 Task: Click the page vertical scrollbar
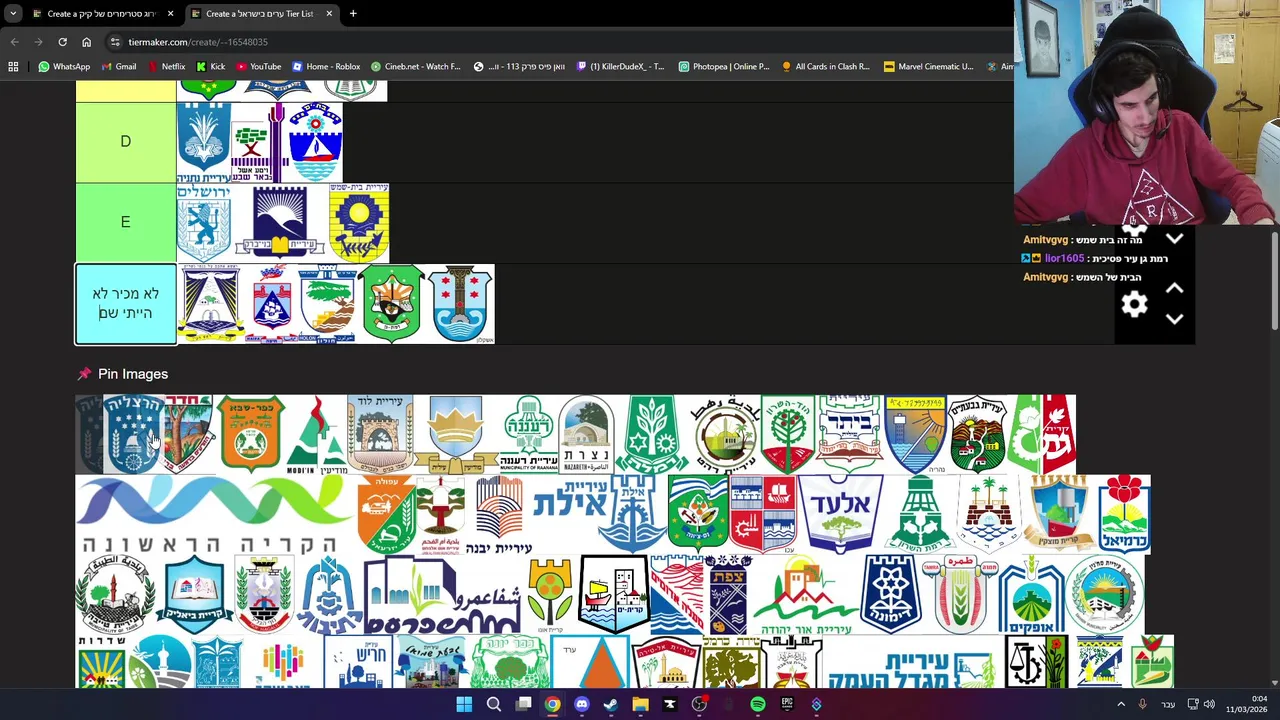pyautogui.click(x=1274, y=280)
